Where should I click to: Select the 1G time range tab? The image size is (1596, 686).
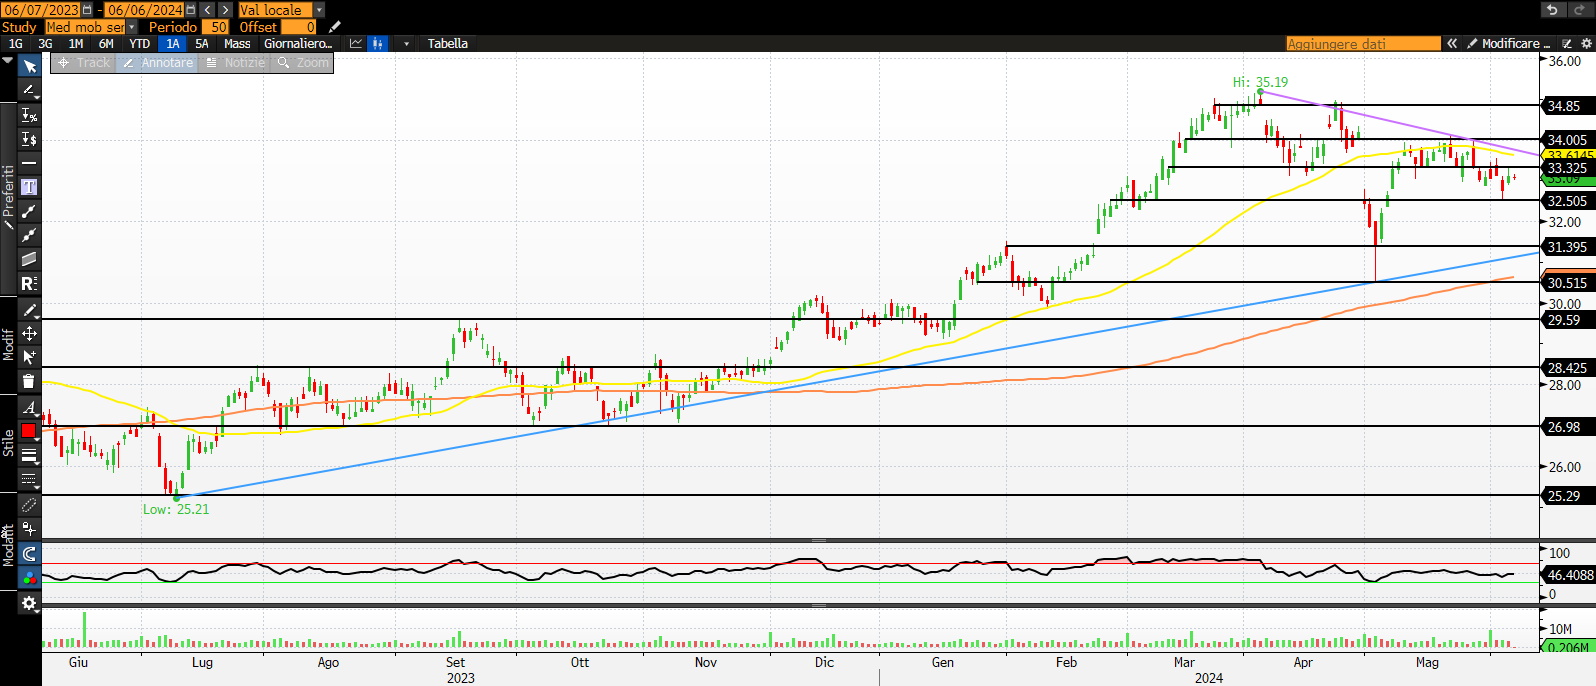click(x=16, y=44)
